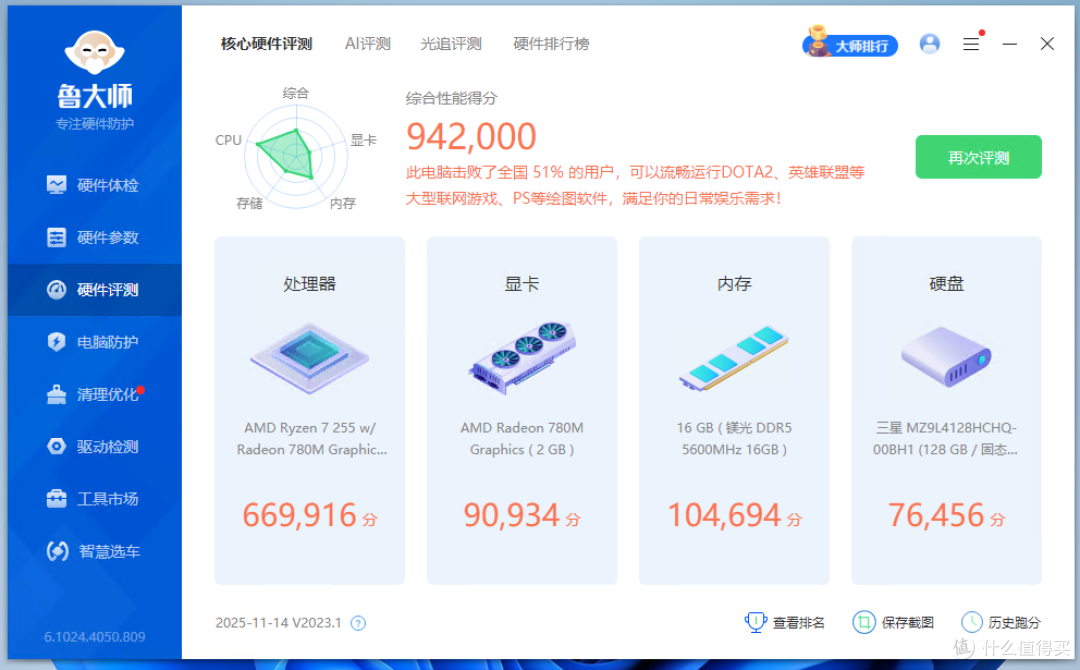This screenshot has height=670, width=1080.
Task: Click the 硬盘 card title
Action: pos(946,284)
